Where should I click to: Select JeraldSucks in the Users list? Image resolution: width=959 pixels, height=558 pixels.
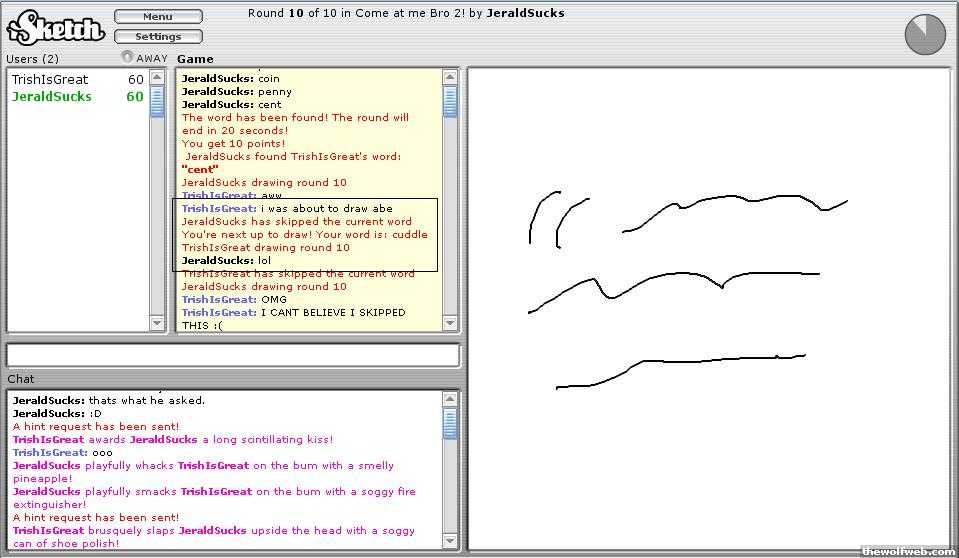[52, 97]
